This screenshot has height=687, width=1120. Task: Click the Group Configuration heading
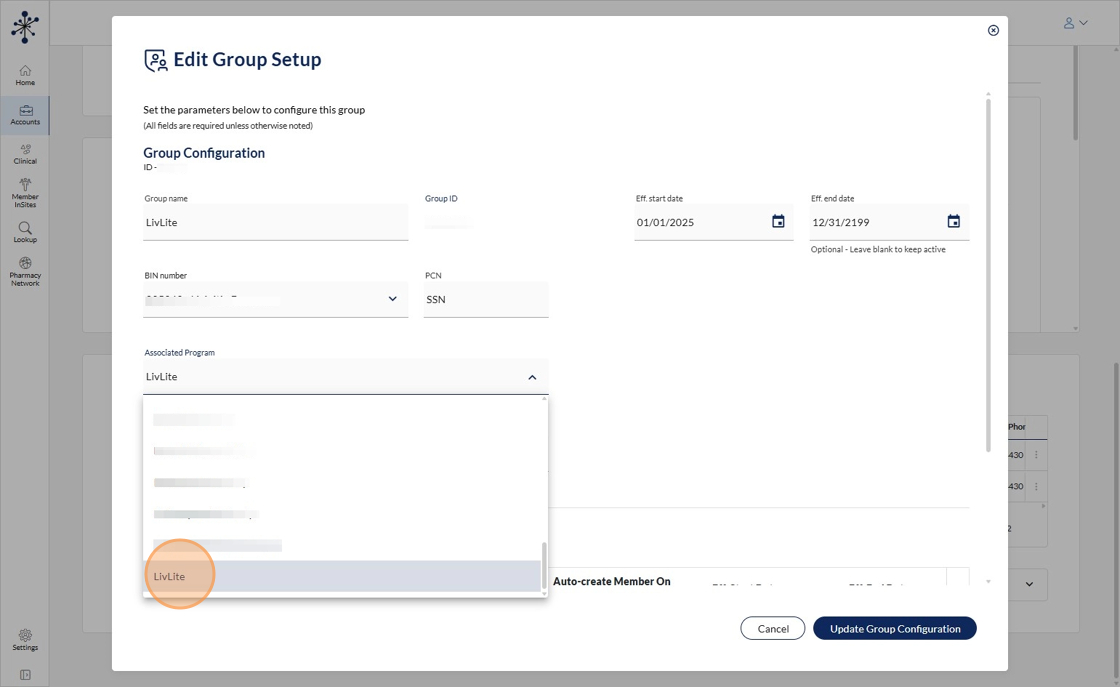tap(204, 153)
